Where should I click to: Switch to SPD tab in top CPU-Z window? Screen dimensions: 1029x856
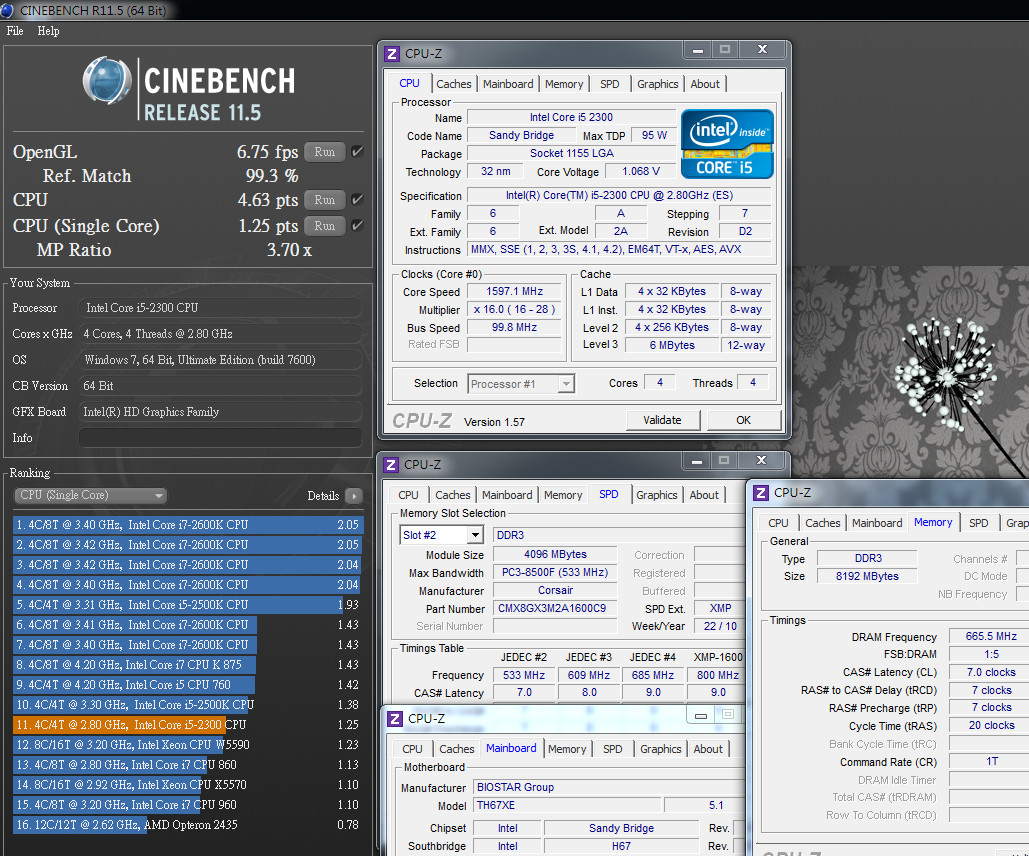[x=610, y=84]
